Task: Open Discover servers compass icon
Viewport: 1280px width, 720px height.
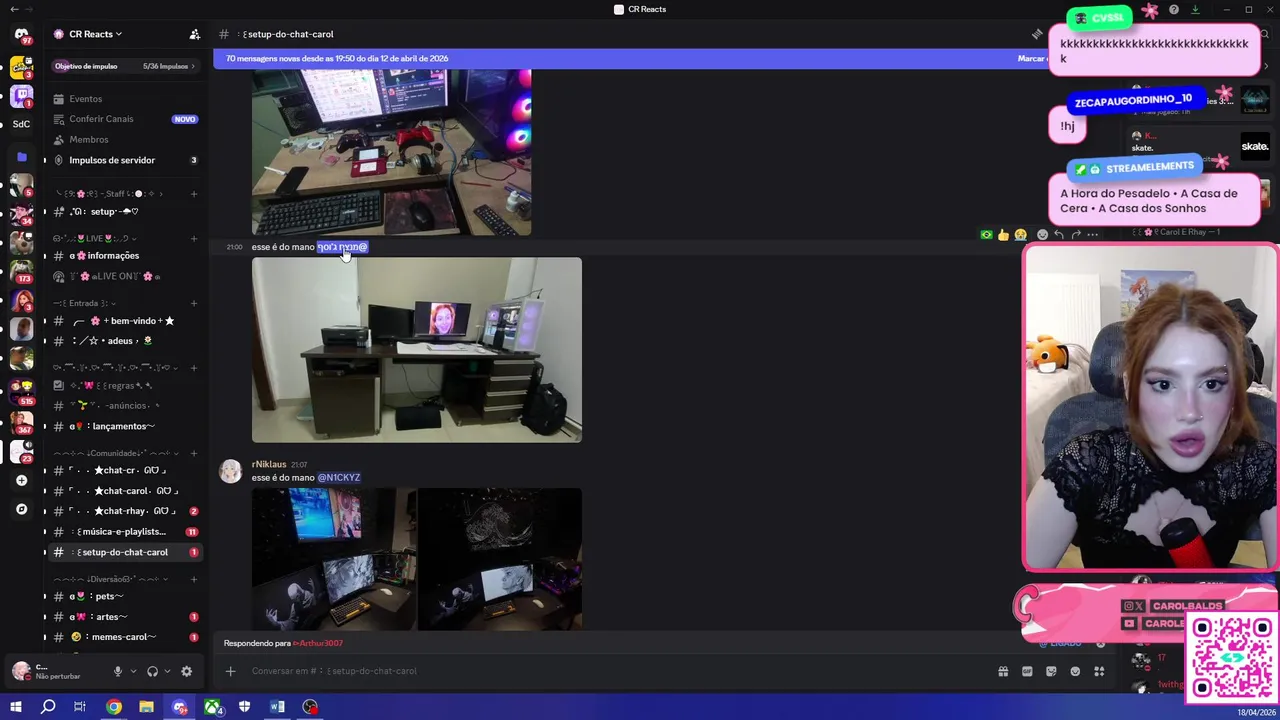Action: click(x=21, y=509)
